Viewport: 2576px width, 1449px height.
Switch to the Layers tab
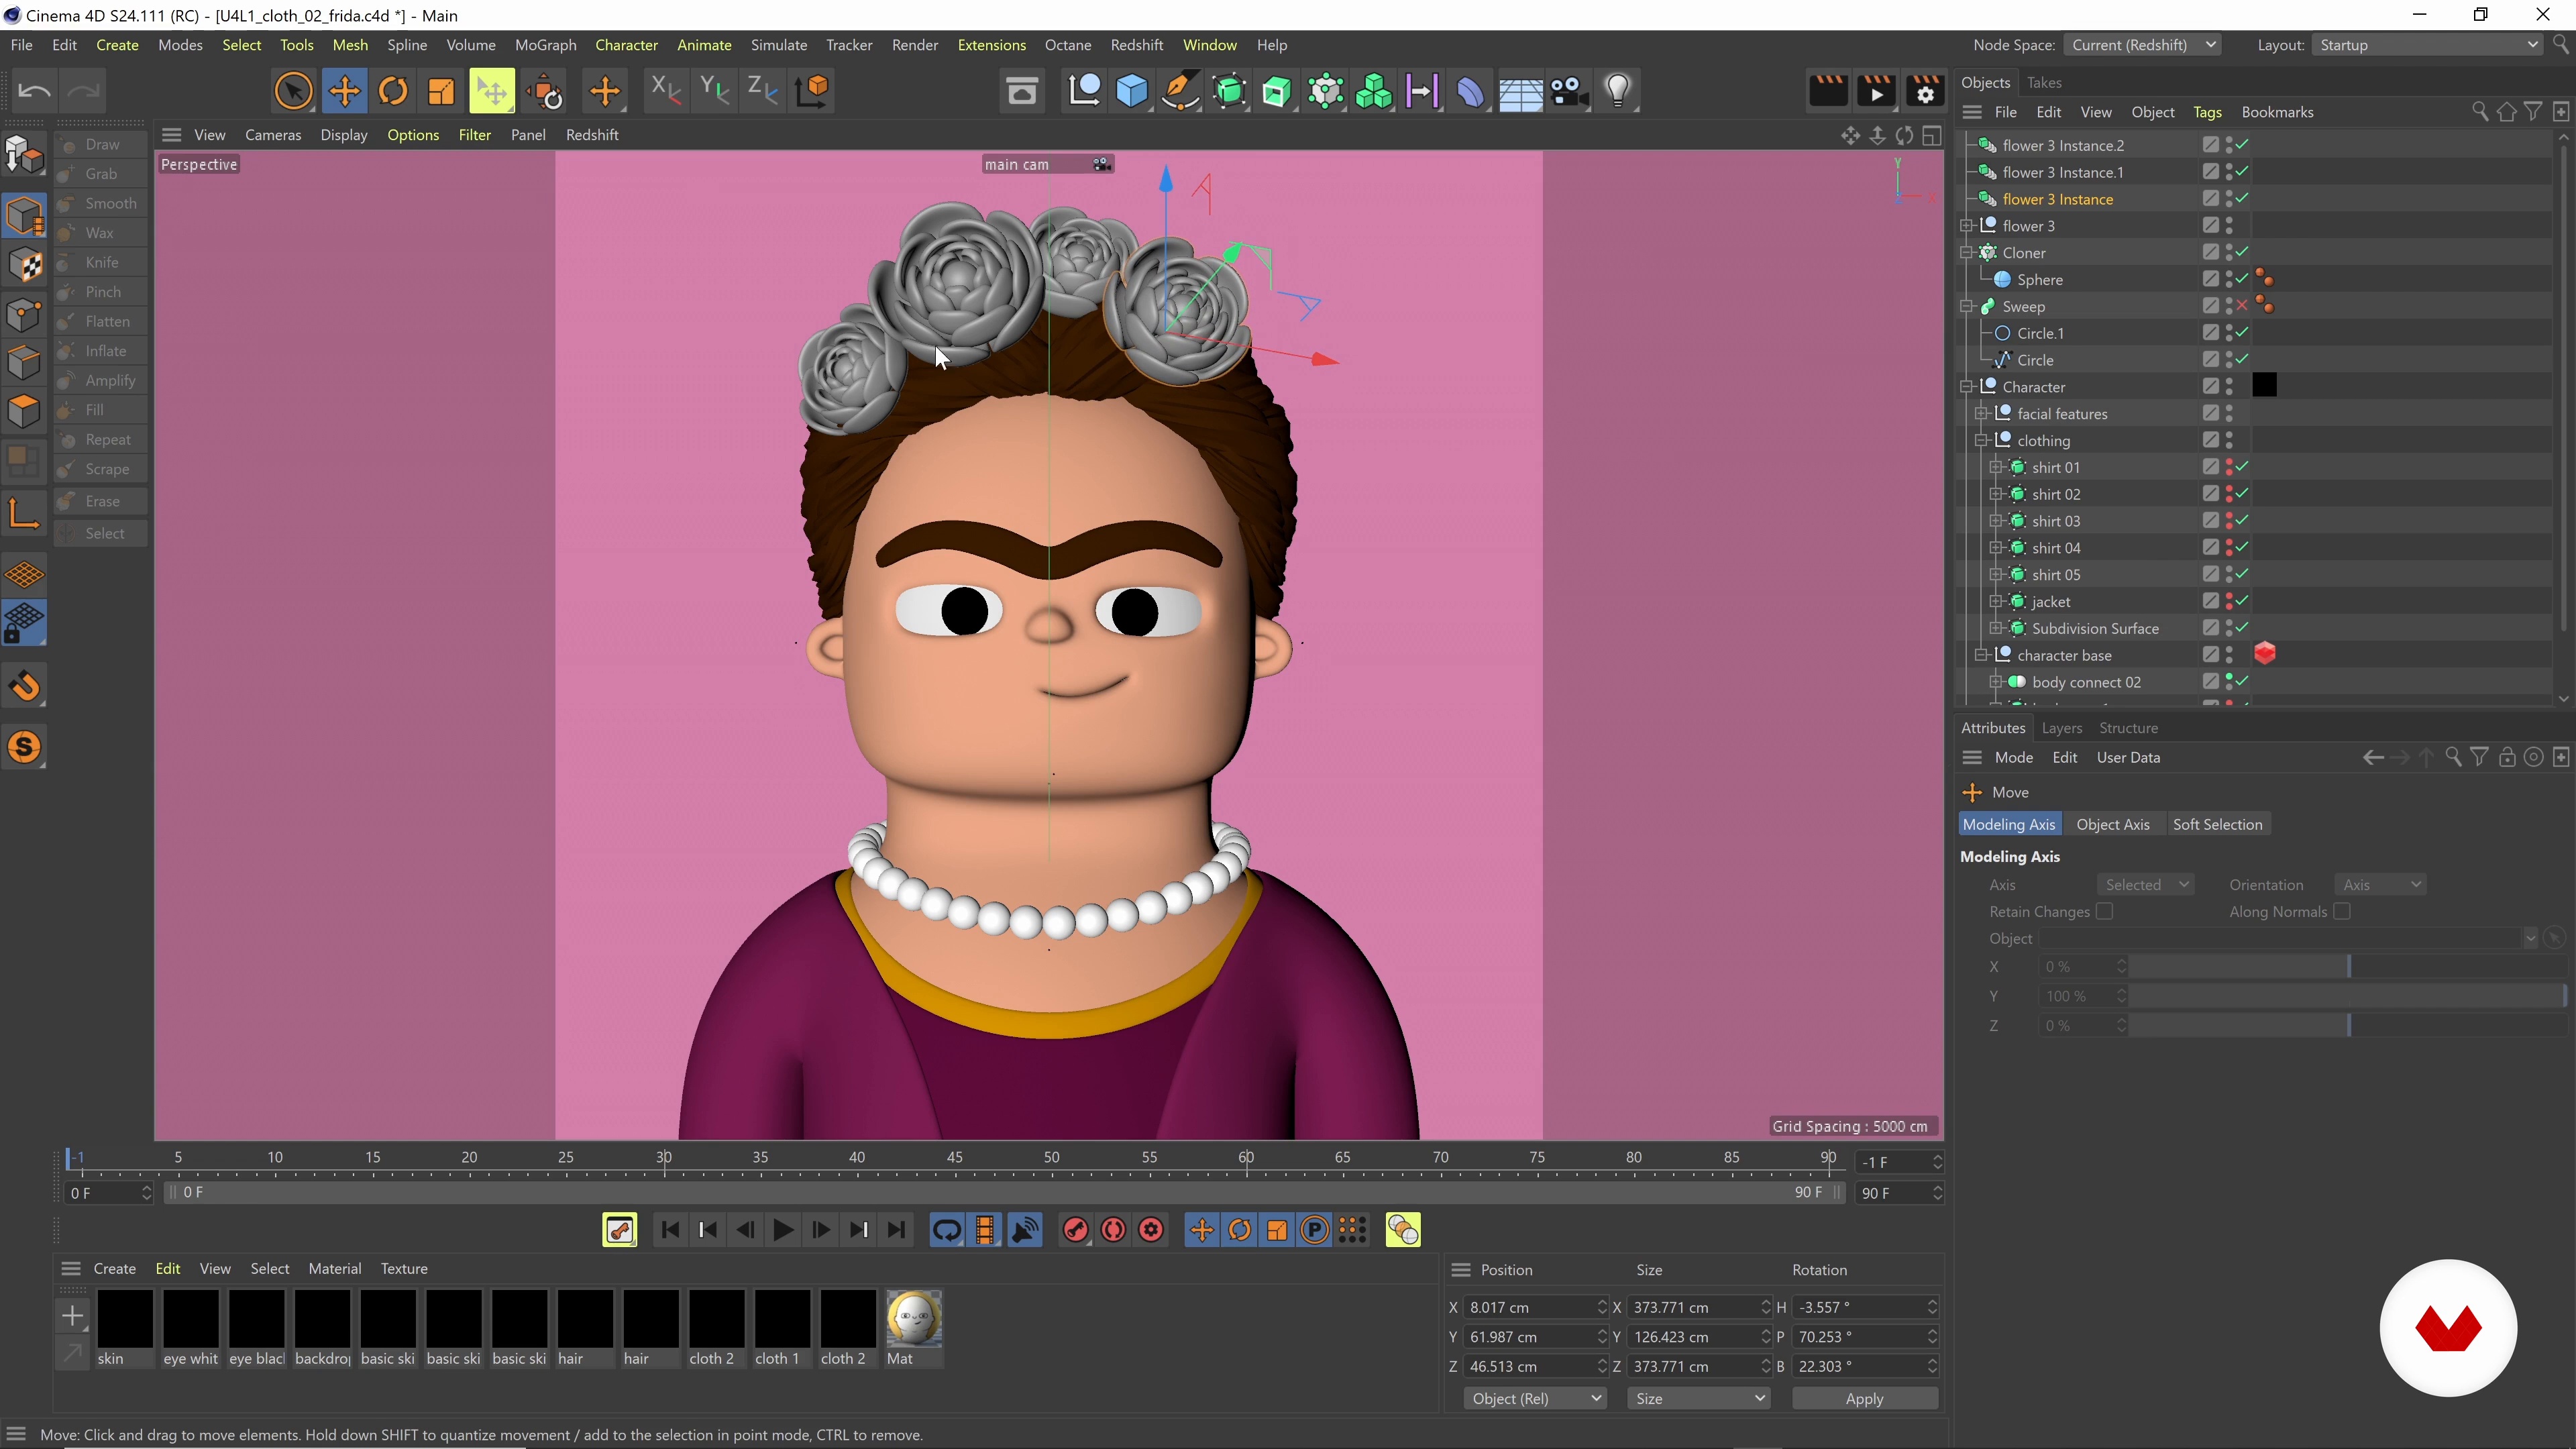(x=2061, y=728)
